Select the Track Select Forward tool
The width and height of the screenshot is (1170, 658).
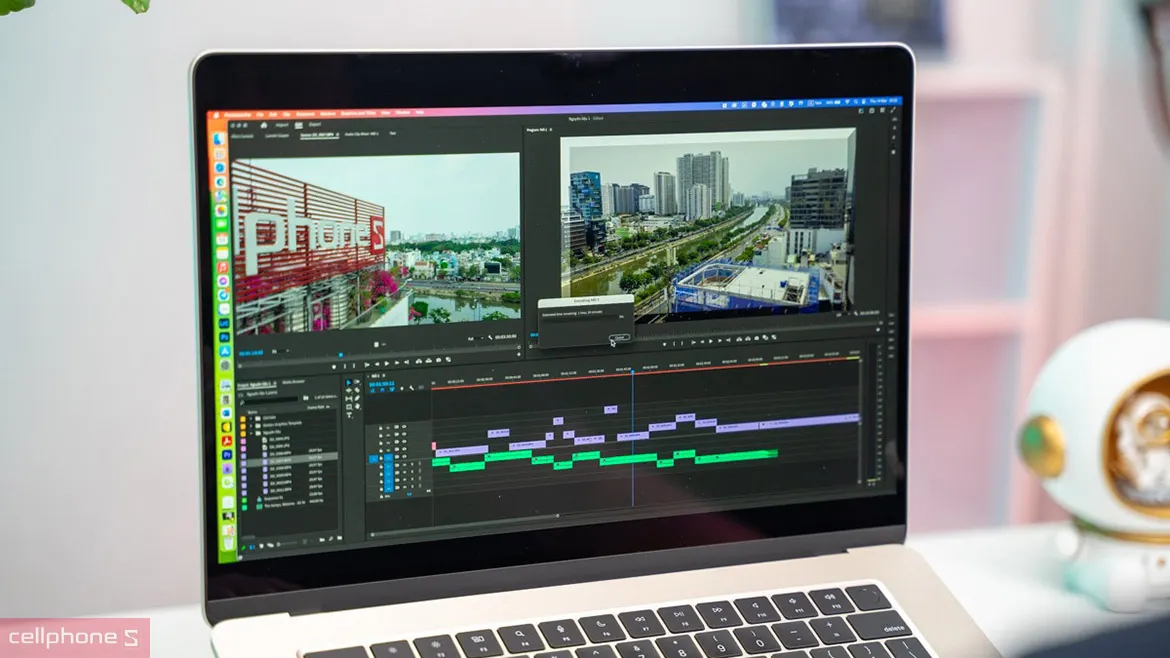coord(357,381)
